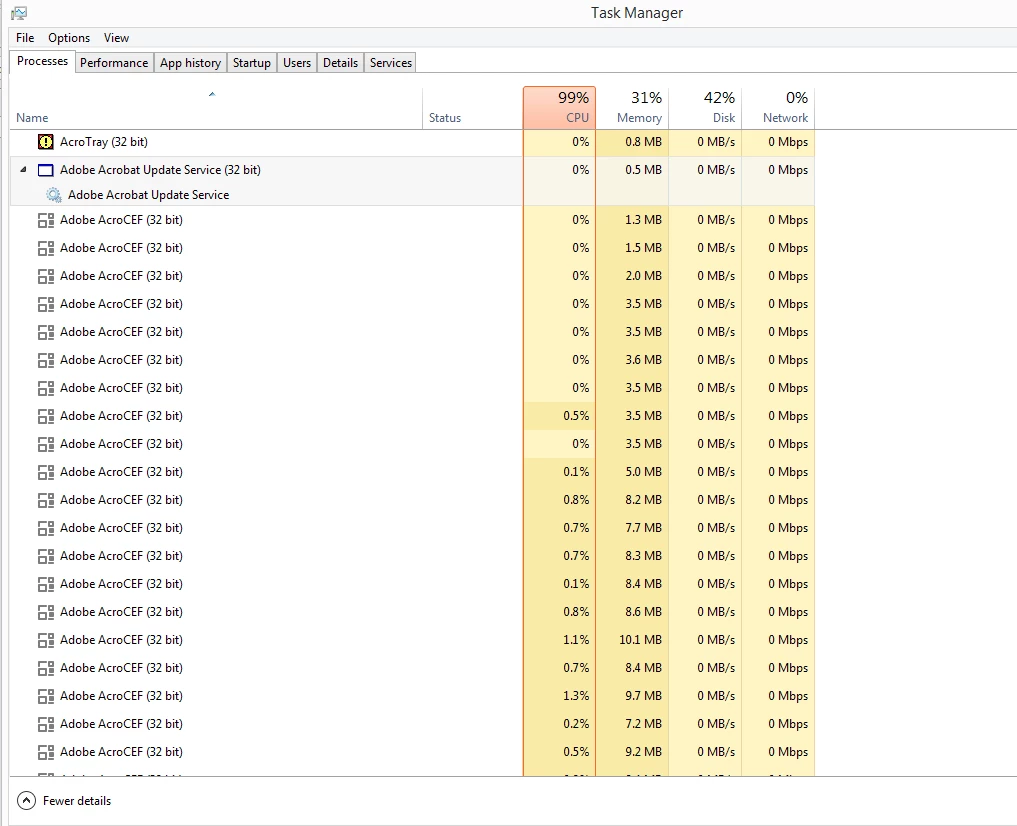The image size is (1017, 826).
Task: Click AcroCEF icon in the 8.3 MB row
Action: pos(45,556)
